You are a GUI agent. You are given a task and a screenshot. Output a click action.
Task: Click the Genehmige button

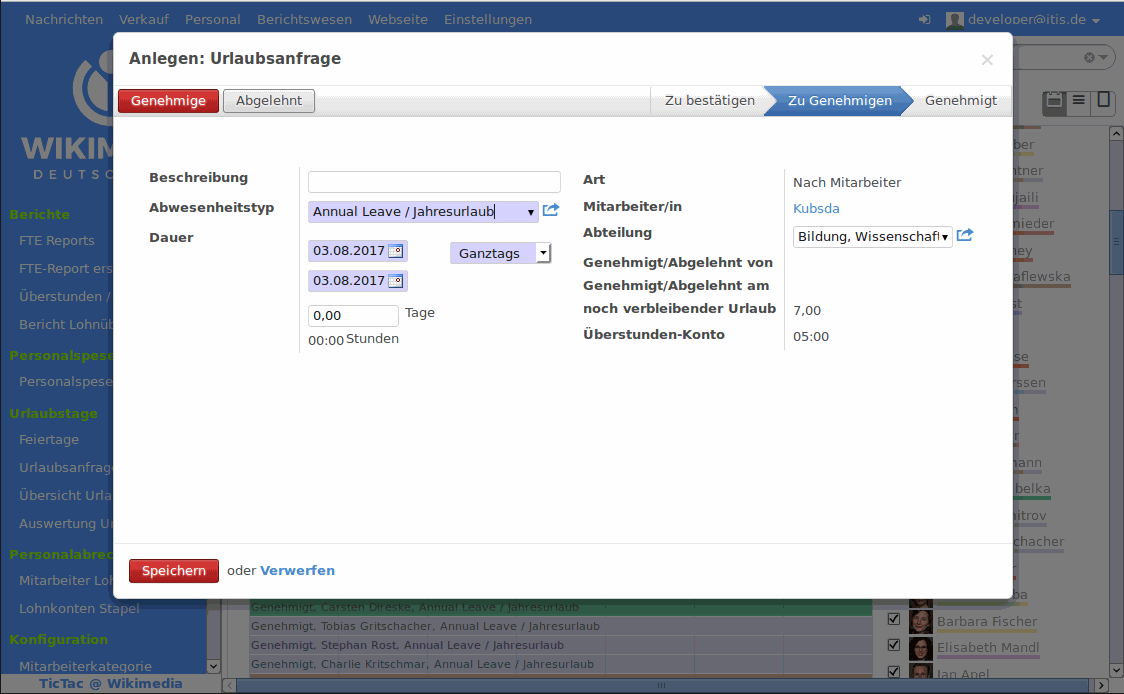point(168,101)
